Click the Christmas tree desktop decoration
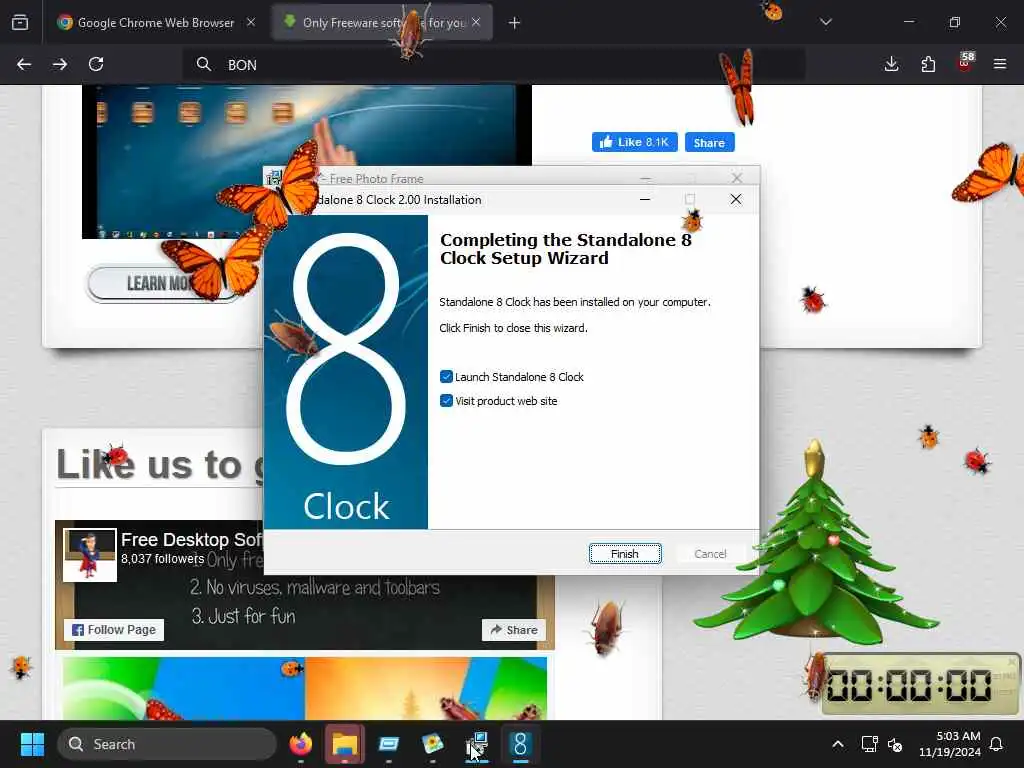The image size is (1024, 768). (816, 545)
